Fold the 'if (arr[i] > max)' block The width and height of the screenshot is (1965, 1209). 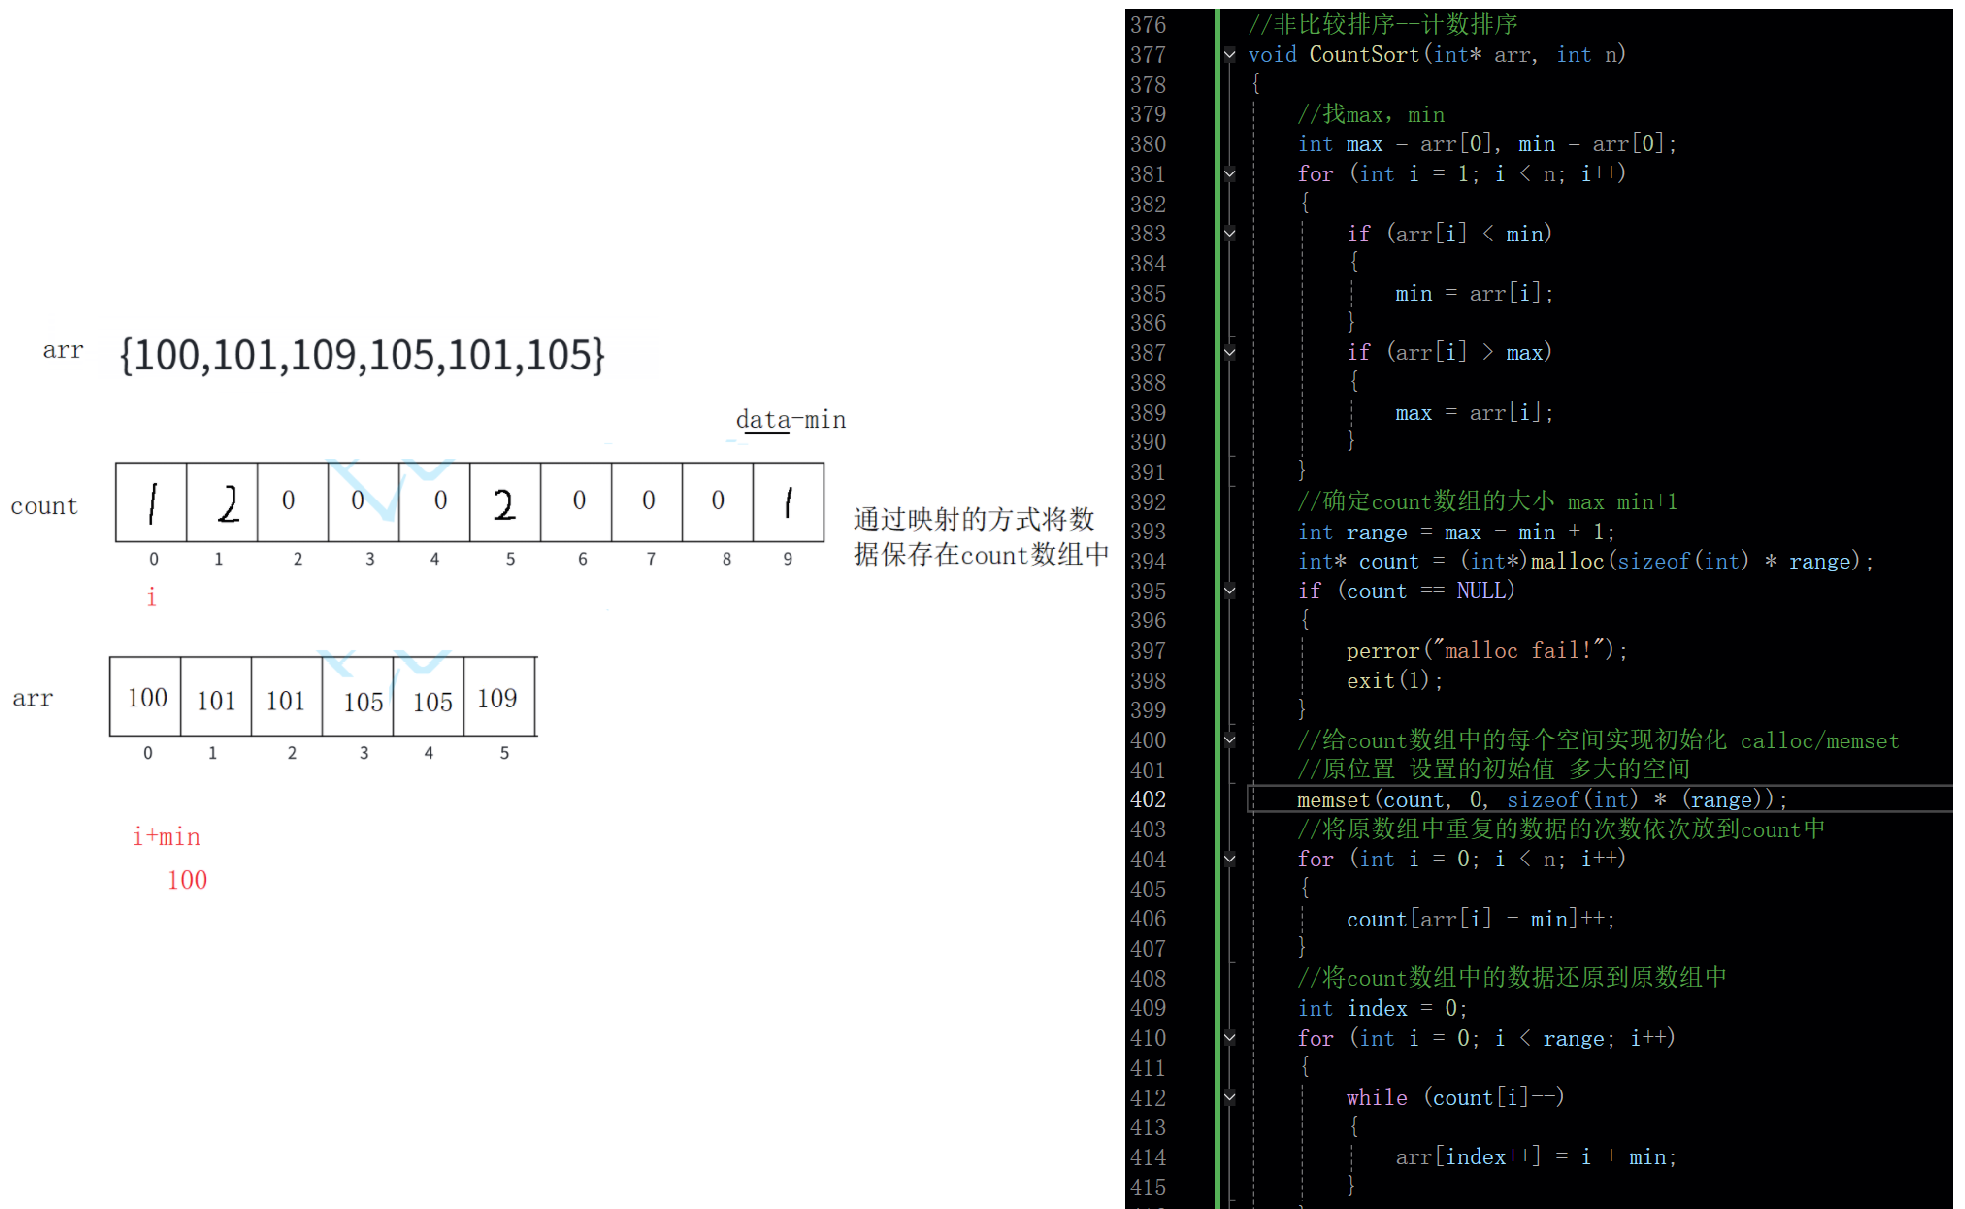[x=1230, y=352]
